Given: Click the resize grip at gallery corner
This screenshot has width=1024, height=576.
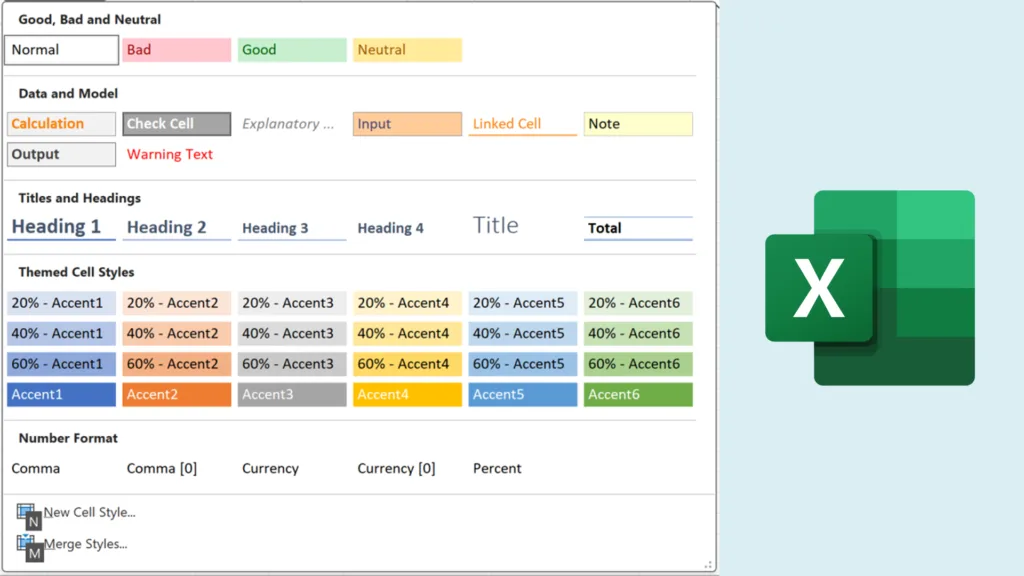Looking at the screenshot, I should [x=710, y=566].
